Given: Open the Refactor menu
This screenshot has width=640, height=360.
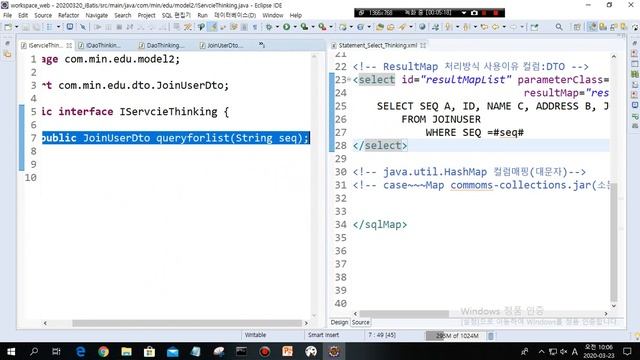Looking at the screenshot, I should coord(68,16).
